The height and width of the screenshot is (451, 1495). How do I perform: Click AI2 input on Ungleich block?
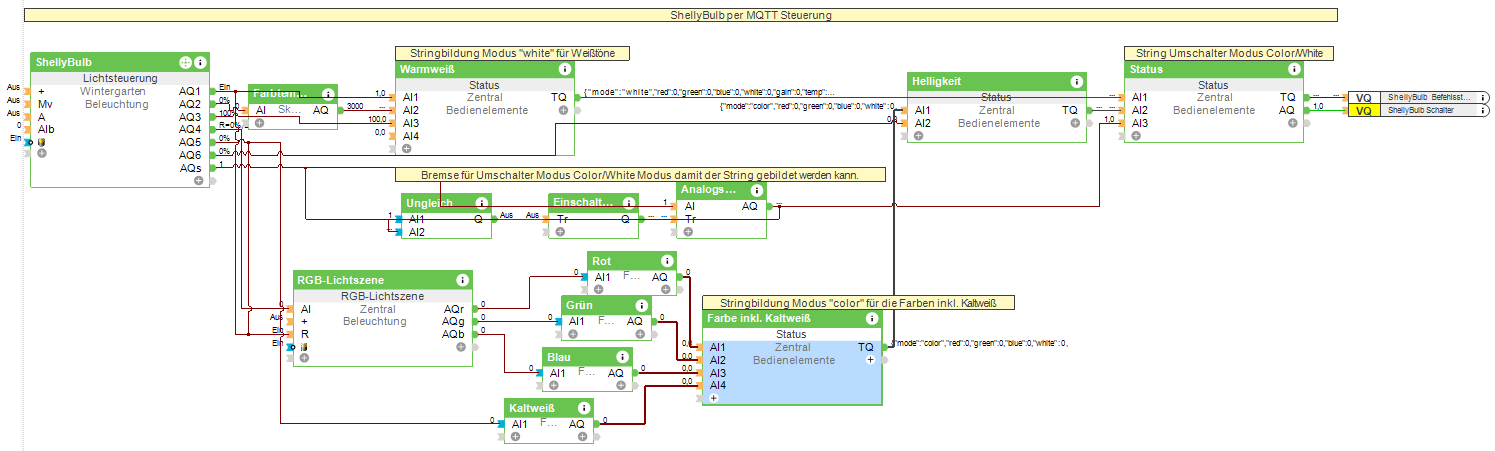point(417,232)
